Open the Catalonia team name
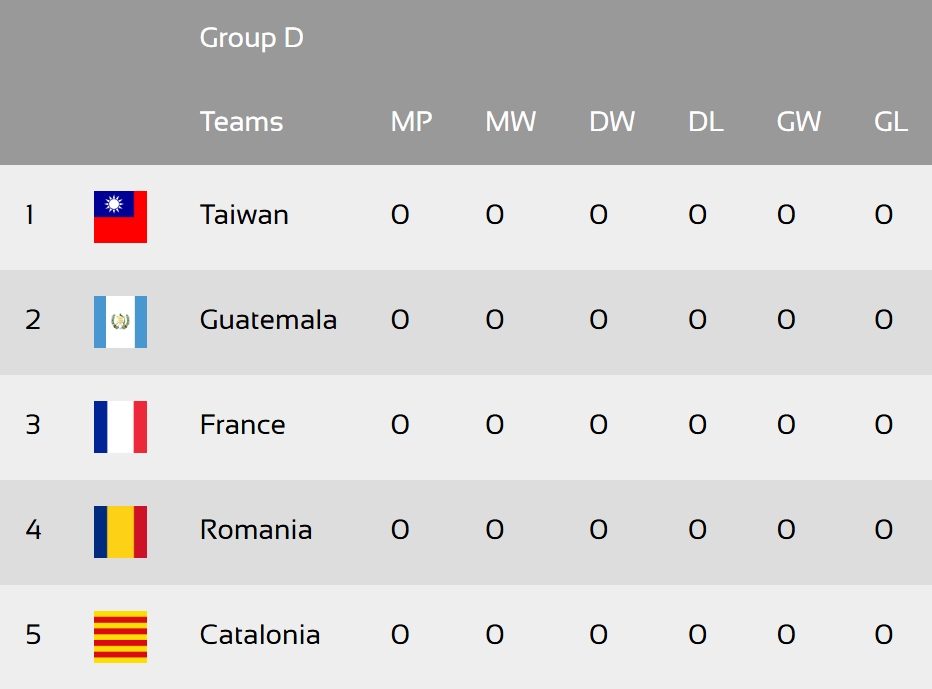932x689 pixels. click(x=260, y=634)
